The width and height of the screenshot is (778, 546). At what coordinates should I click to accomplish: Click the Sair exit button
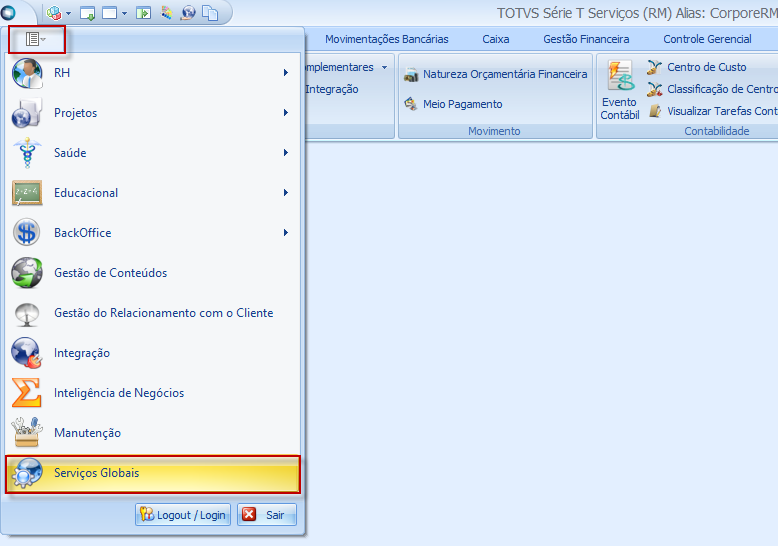(267, 515)
